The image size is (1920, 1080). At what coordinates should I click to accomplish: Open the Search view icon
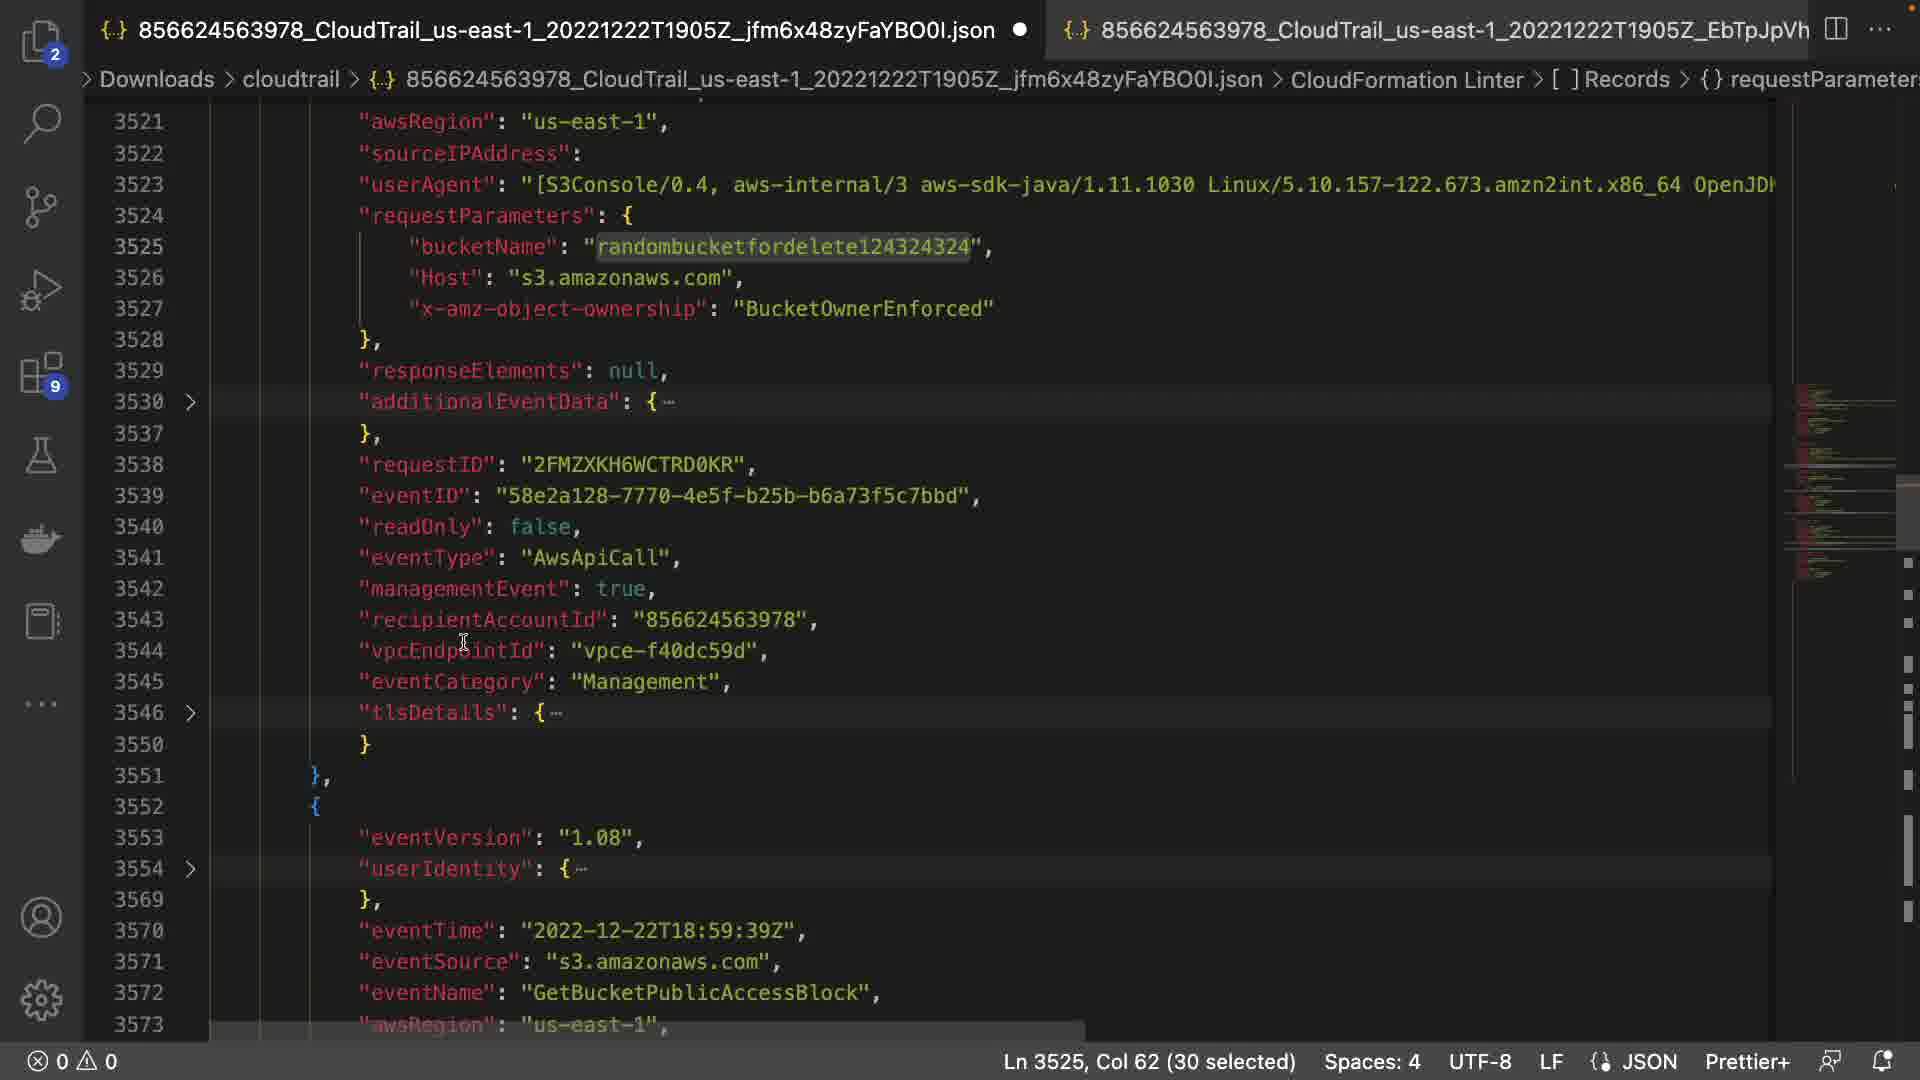[x=42, y=124]
